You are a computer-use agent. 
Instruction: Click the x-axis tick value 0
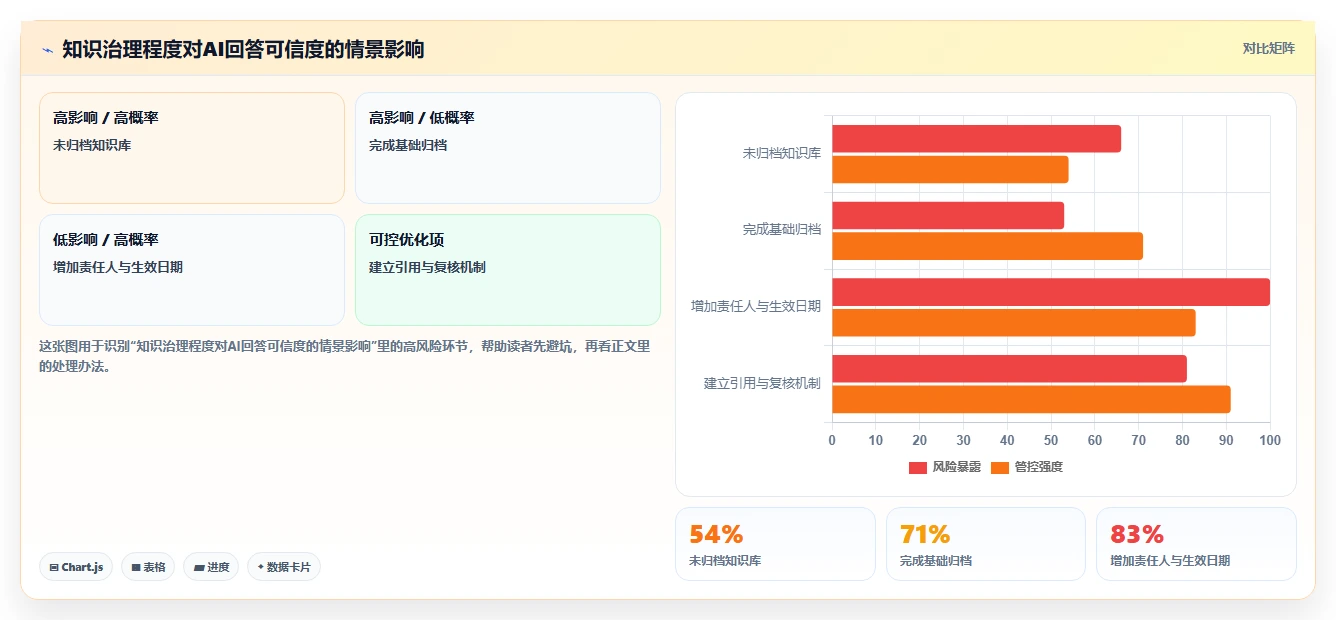click(x=832, y=441)
